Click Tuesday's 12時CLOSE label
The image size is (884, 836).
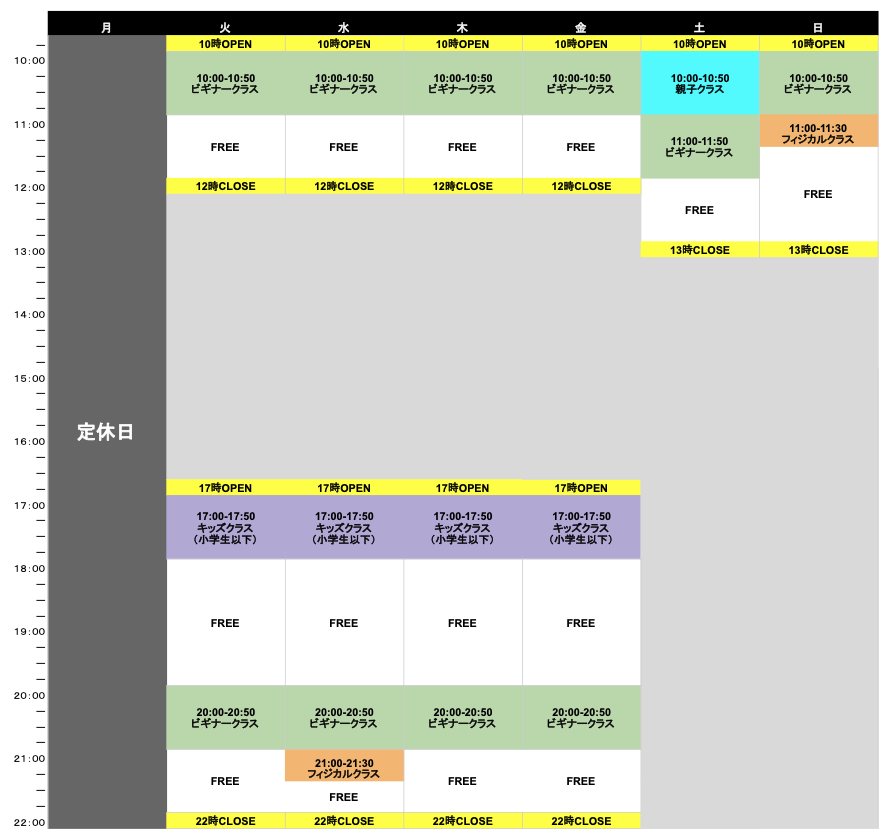(x=225, y=186)
